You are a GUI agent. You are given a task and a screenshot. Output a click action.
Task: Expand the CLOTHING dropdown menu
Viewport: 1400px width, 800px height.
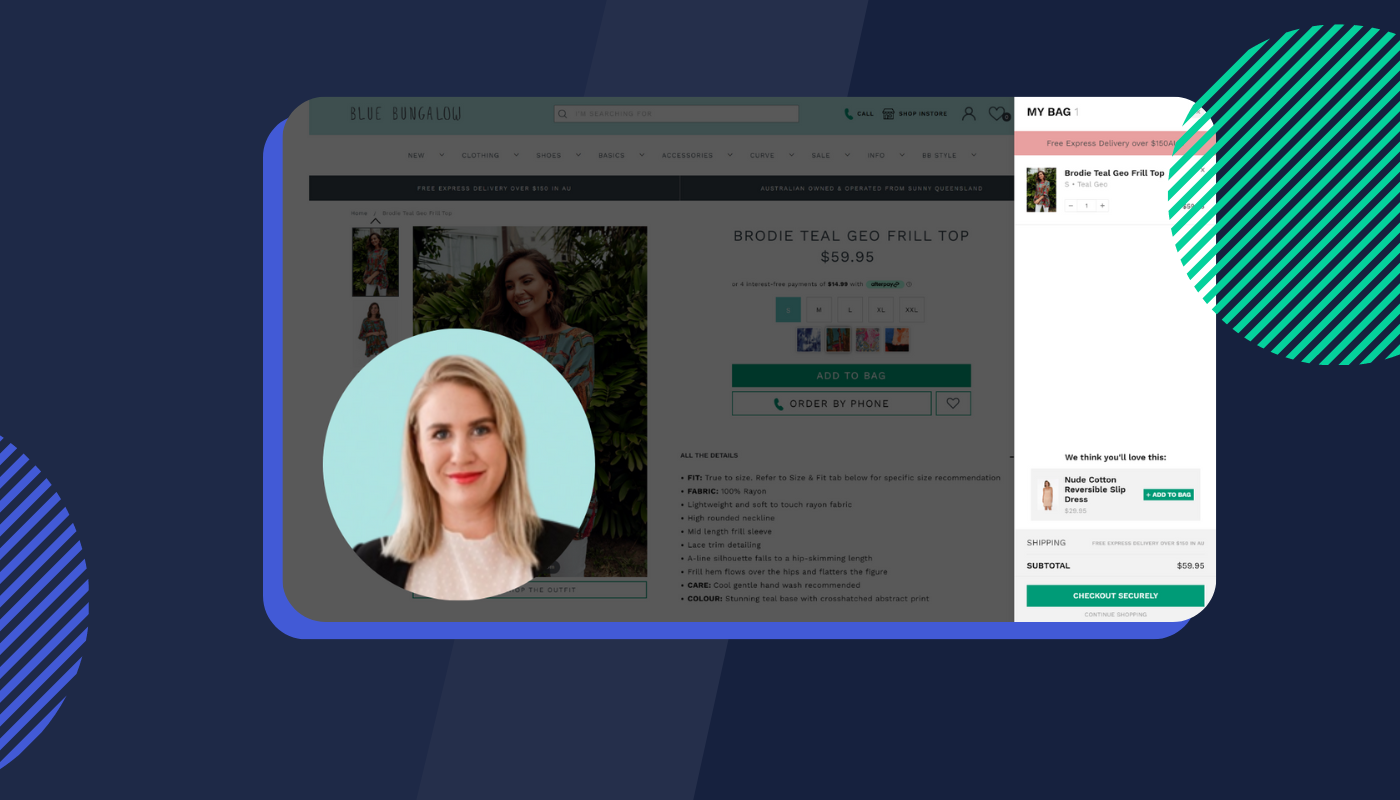(481, 155)
